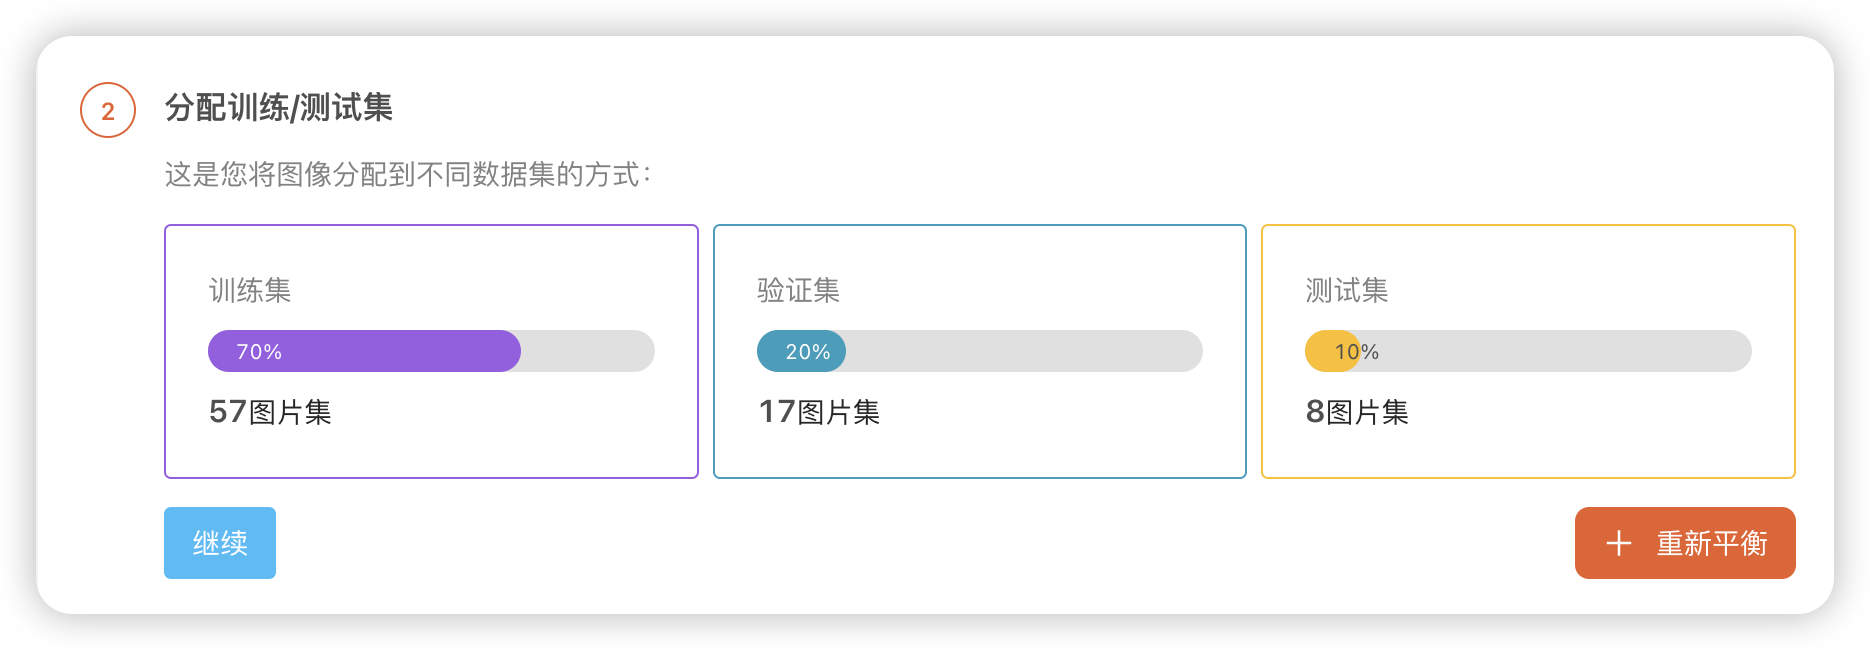Image resolution: width=1870 pixels, height=650 pixels.
Task: Click the step 2 circle icon
Action: tap(108, 110)
